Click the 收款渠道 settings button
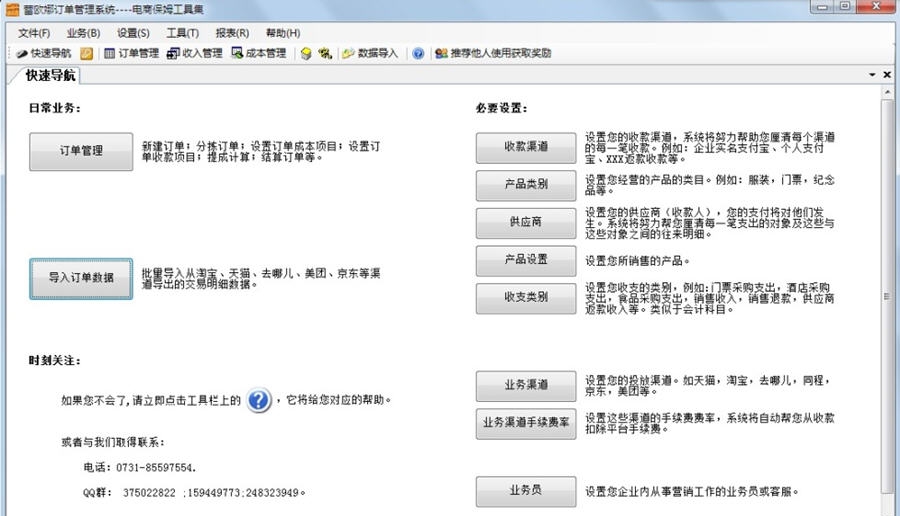 click(526, 148)
